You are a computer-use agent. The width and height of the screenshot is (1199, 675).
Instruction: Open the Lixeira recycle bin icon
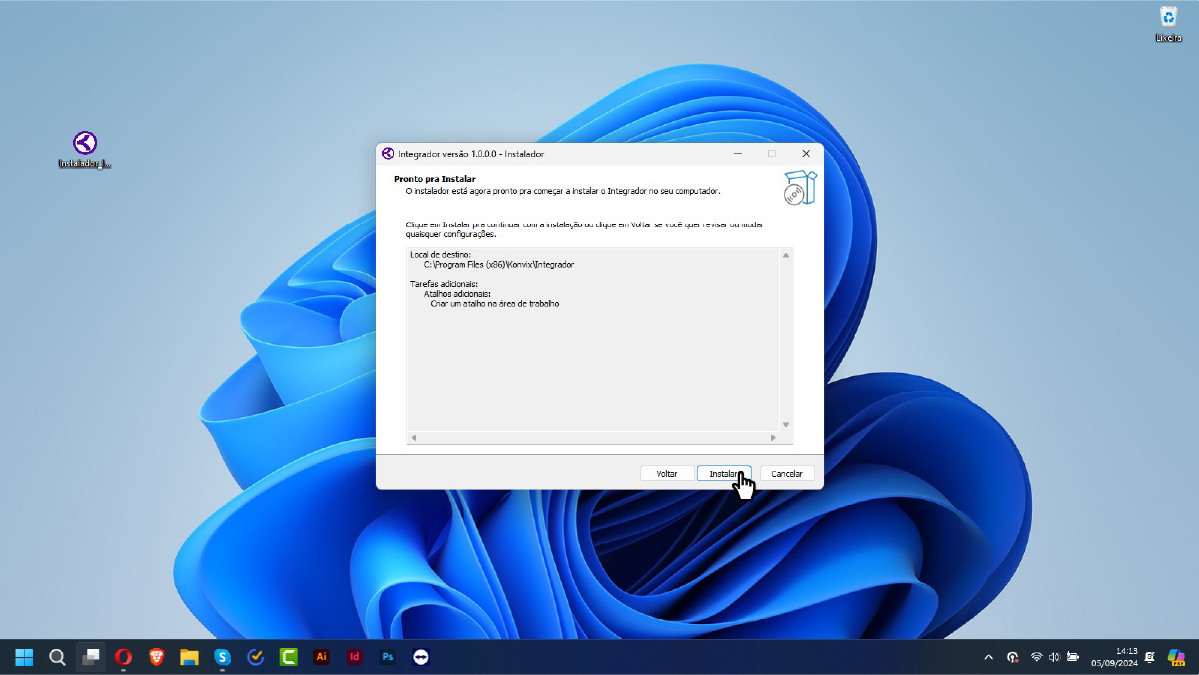coord(1168,24)
